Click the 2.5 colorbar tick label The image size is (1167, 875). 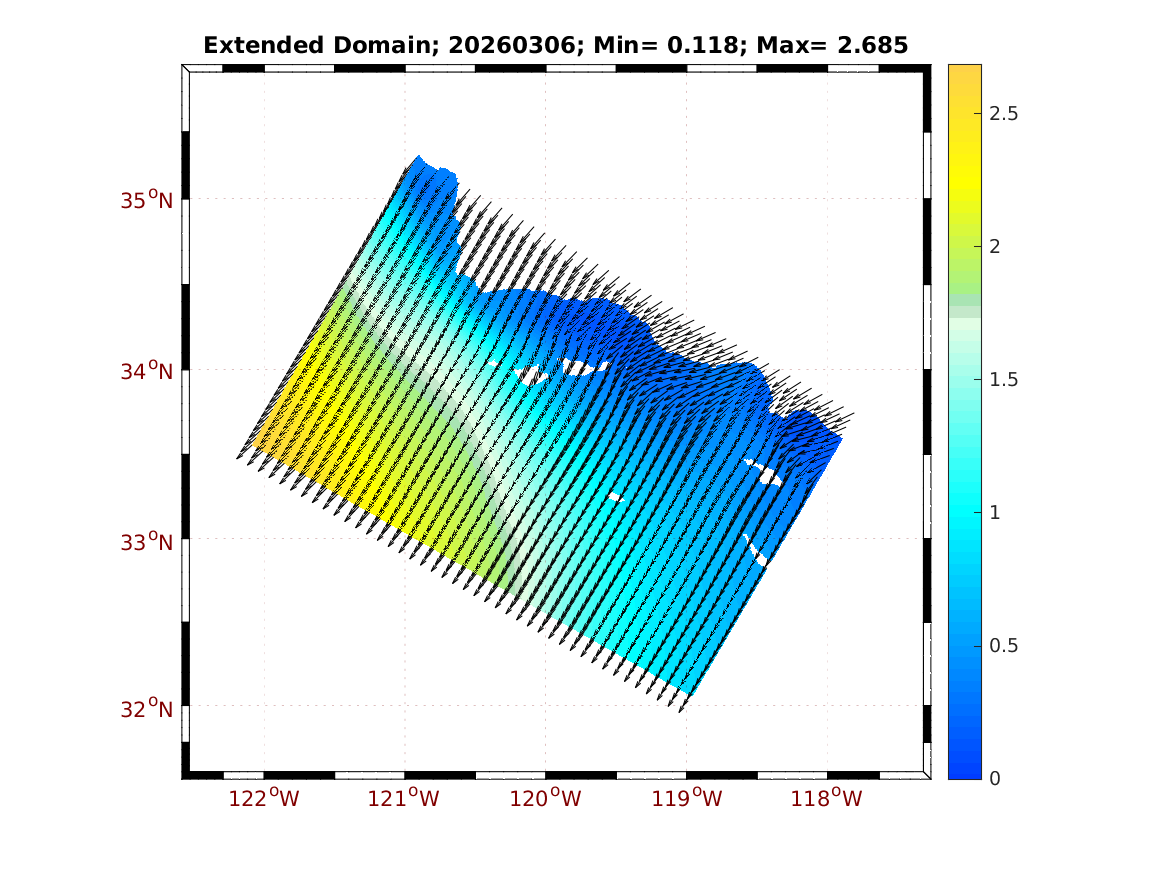pyautogui.click(x=1002, y=114)
